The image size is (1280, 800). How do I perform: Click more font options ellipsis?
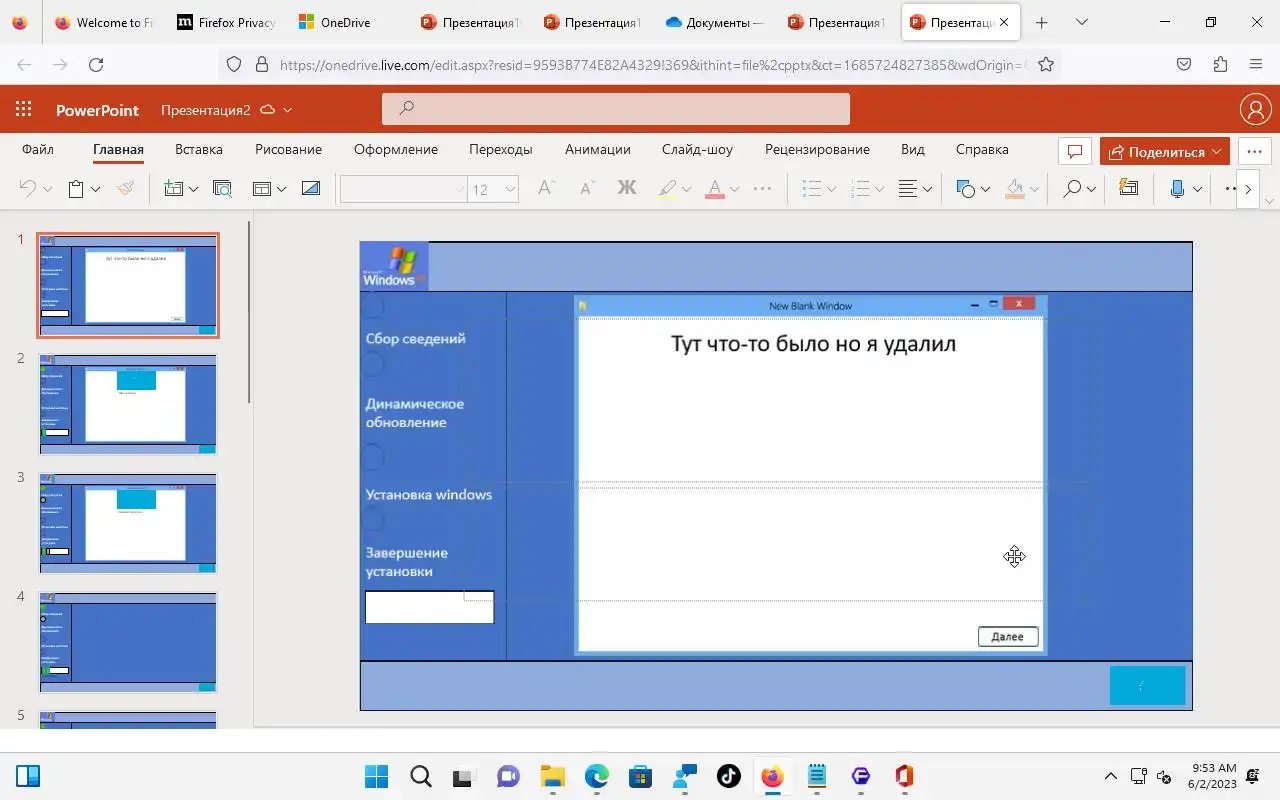pyautogui.click(x=762, y=188)
